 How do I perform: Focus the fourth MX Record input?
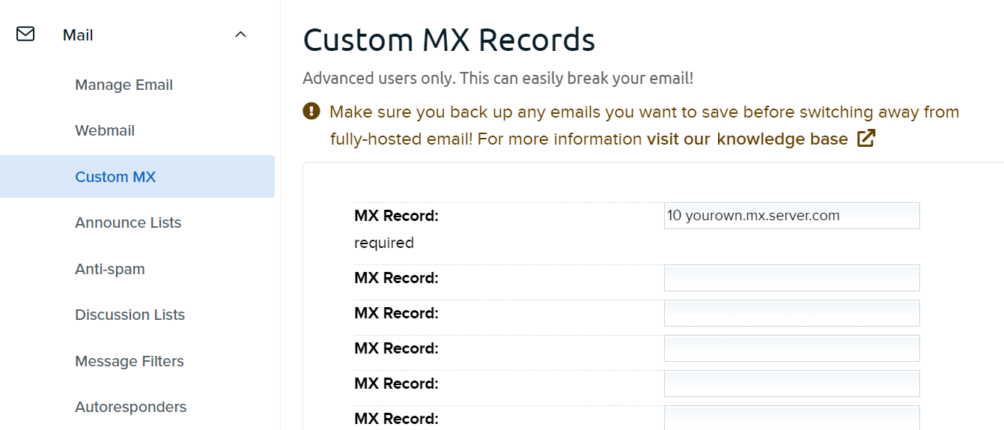791,348
